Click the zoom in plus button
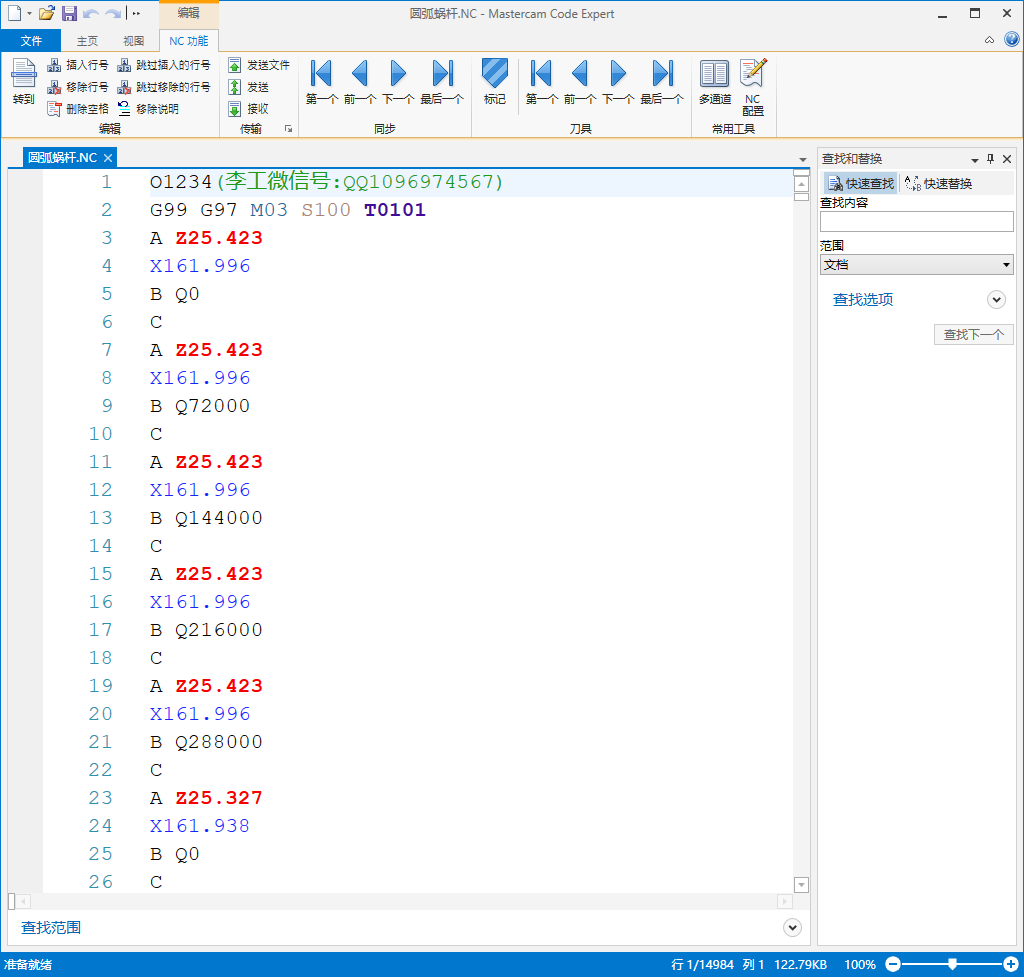The width and height of the screenshot is (1024, 977). click(1010, 964)
